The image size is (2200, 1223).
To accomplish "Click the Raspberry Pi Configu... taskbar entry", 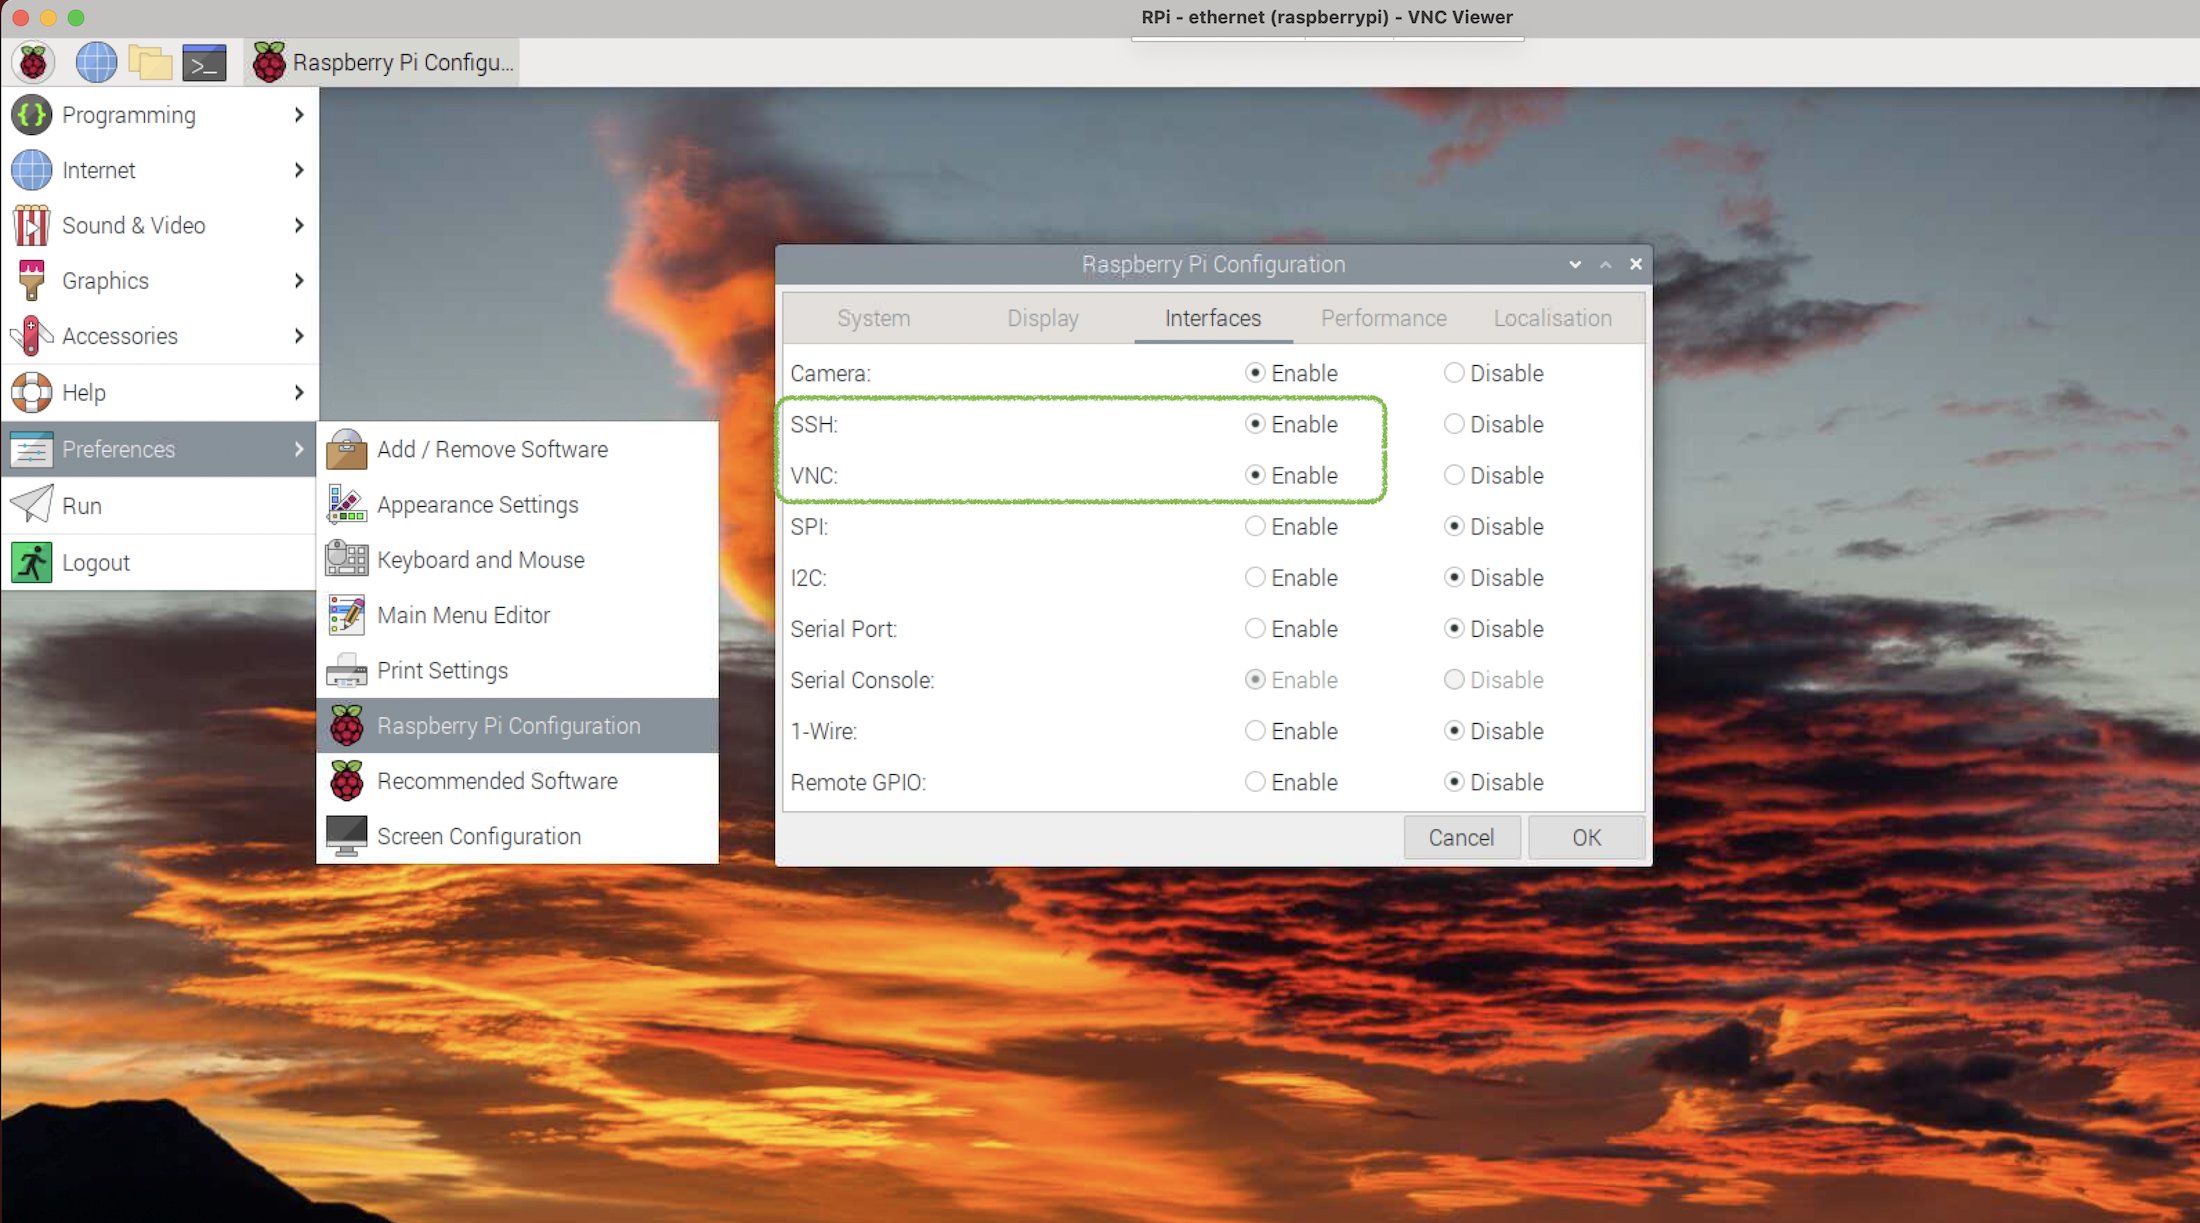I will tap(383, 62).
